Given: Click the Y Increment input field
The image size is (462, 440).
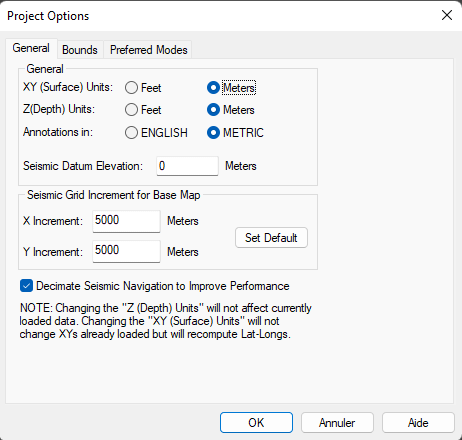Looking at the screenshot, I should [126, 251].
